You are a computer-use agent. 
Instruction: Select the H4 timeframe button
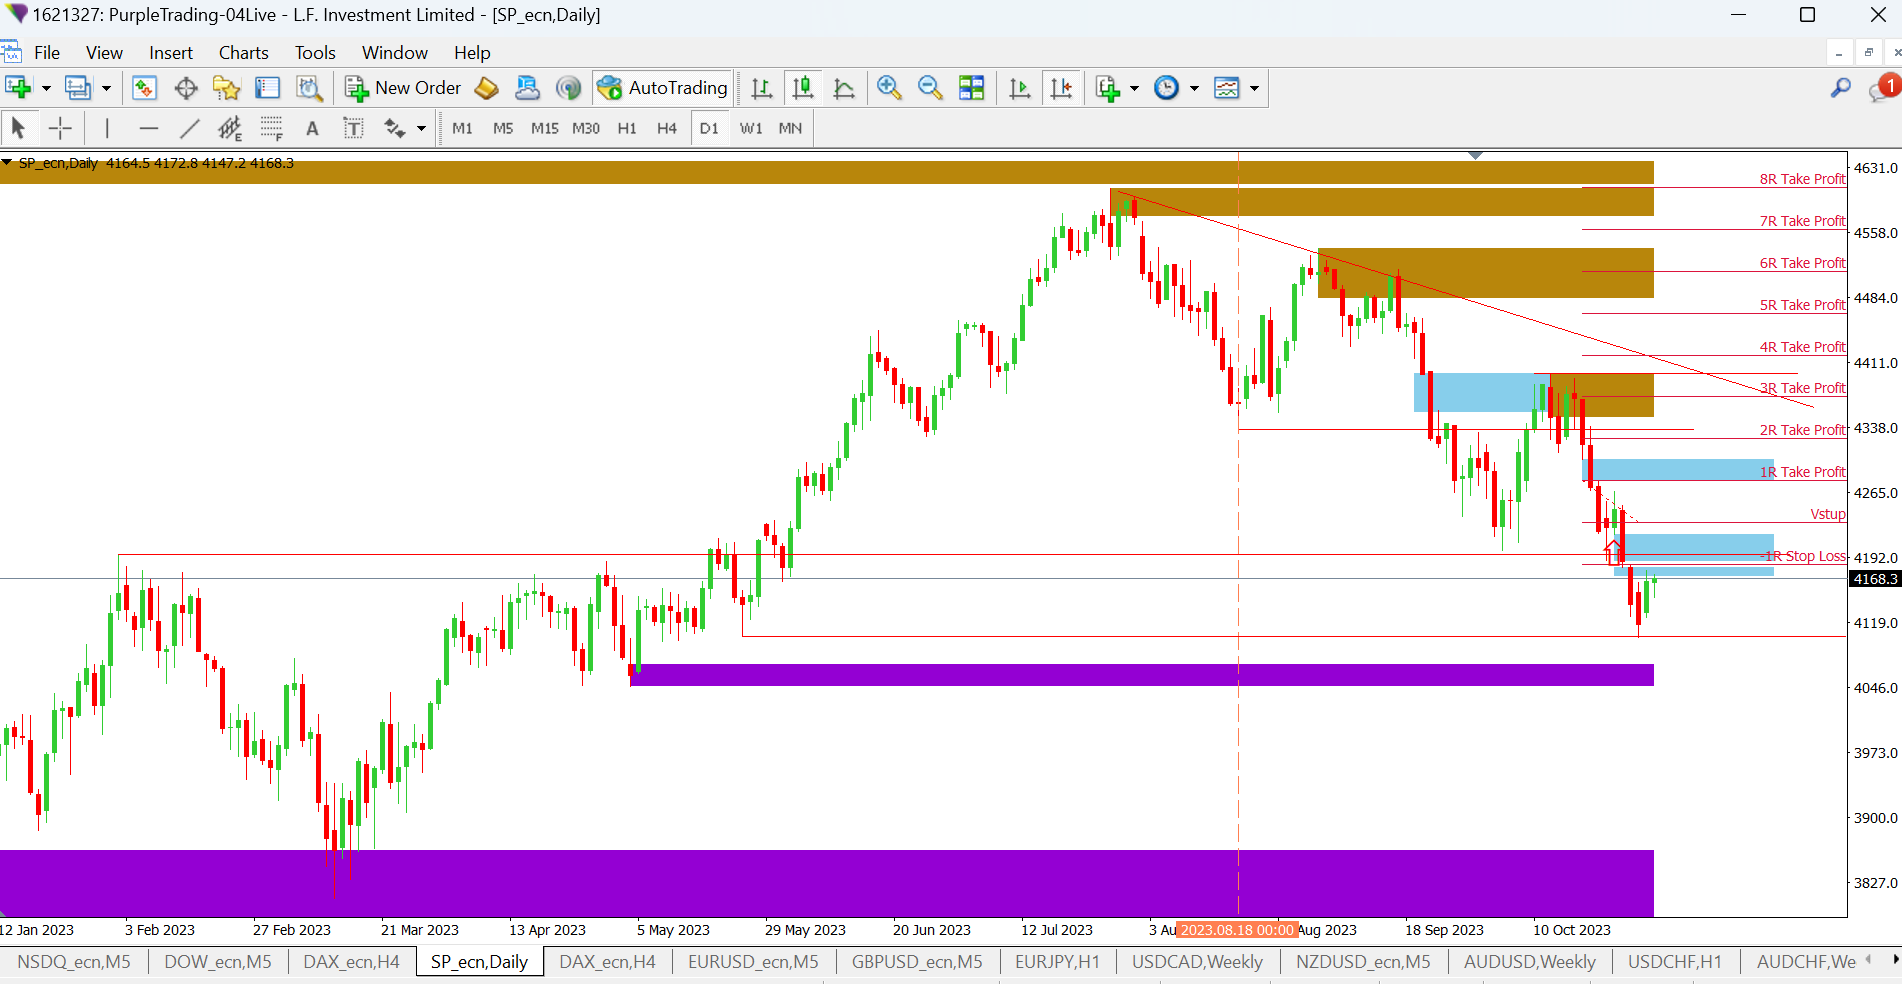(666, 128)
